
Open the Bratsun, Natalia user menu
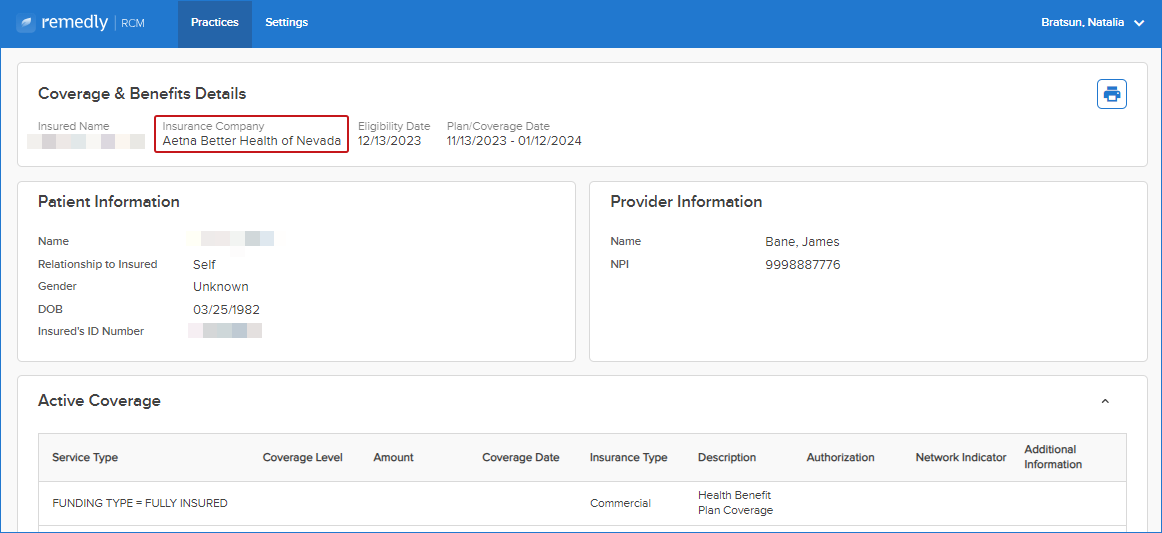click(1093, 23)
